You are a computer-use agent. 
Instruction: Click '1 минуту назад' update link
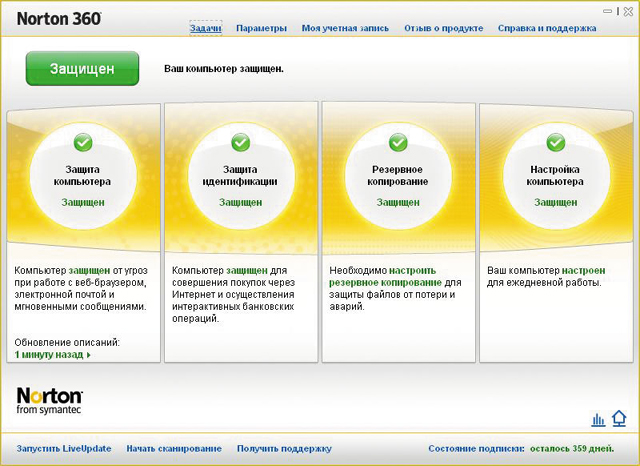[49, 355]
